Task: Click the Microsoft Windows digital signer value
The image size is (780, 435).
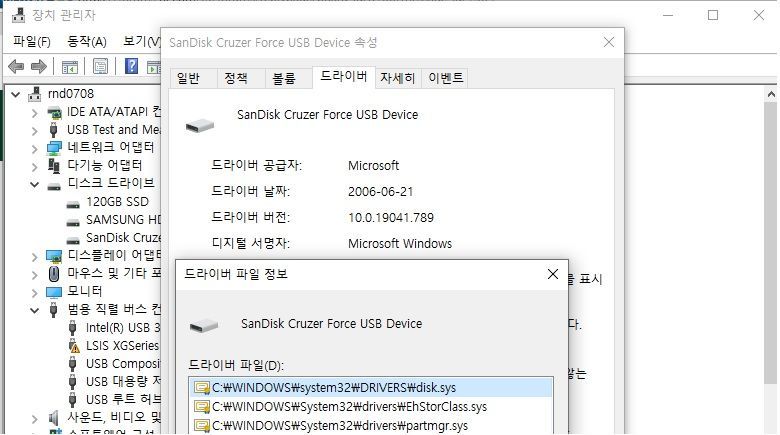Action: (x=400, y=243)
